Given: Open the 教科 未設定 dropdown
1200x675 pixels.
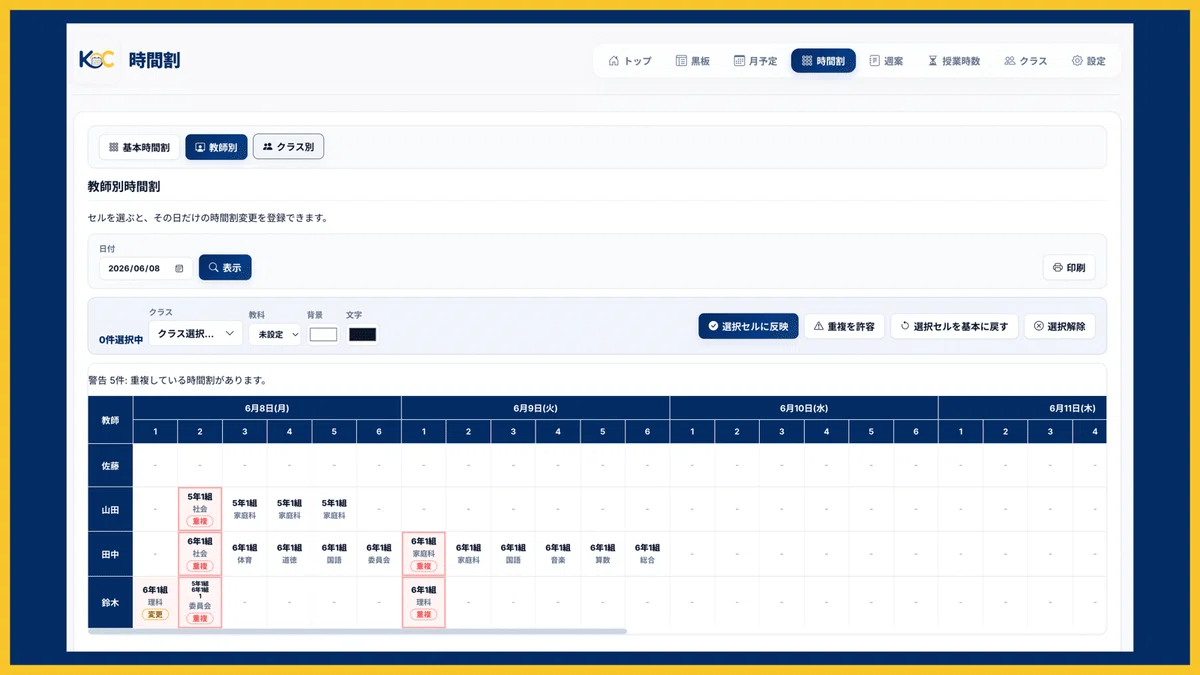Looking at the screenshot, I should click(x=275, y=334).
